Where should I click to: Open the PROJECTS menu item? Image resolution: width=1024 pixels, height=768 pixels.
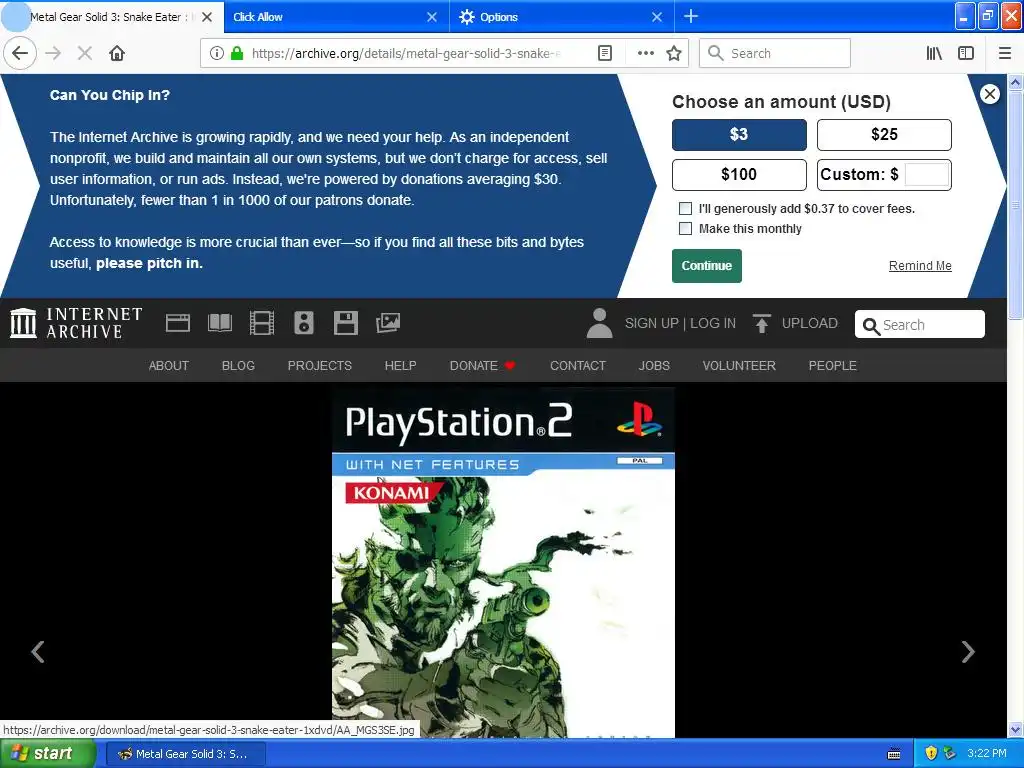click(319, 366)
